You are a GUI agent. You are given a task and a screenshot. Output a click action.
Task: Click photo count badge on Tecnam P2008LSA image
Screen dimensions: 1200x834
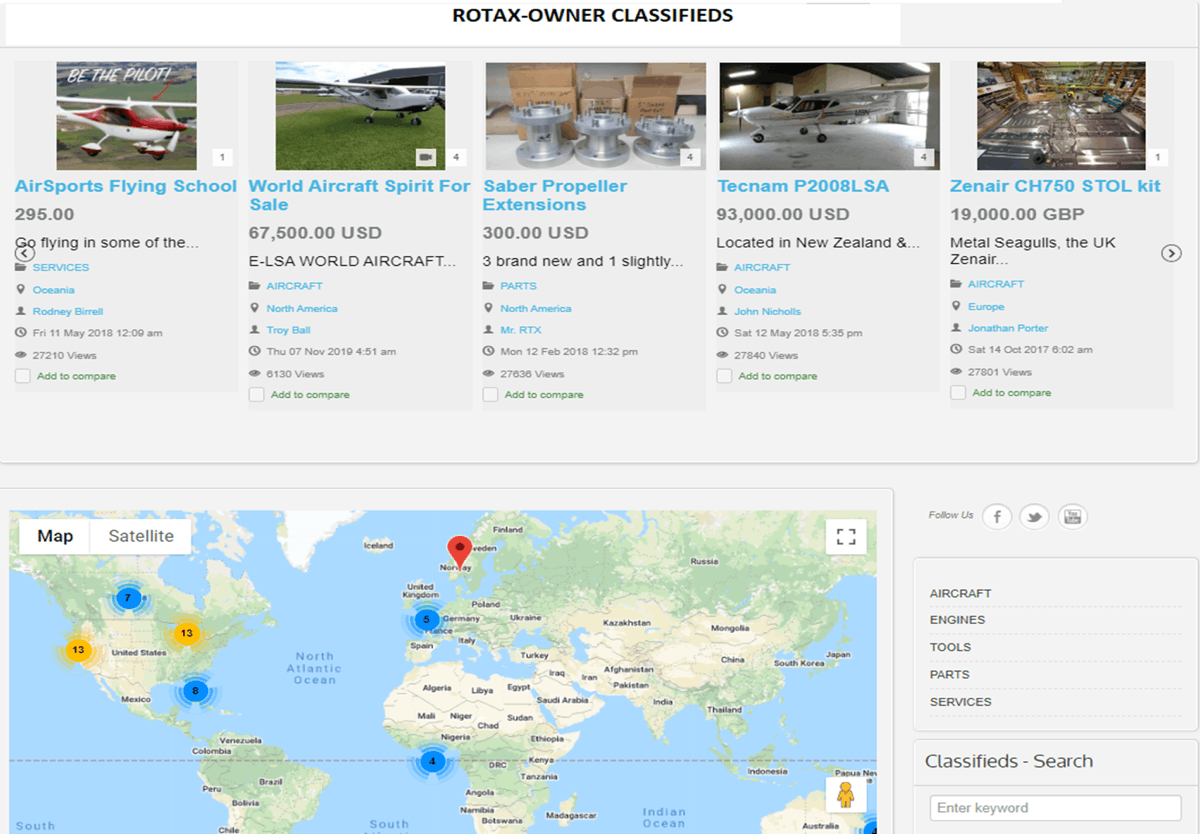[x=924, y=157]
